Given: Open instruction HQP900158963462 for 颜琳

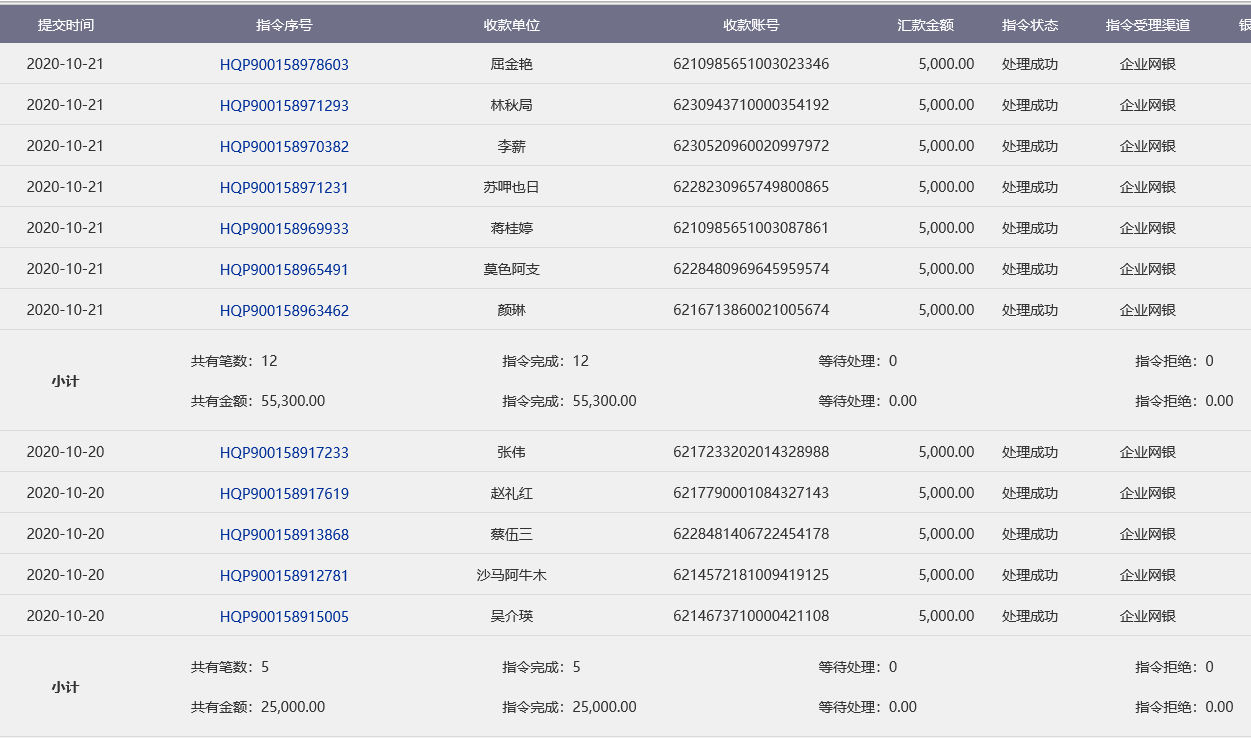Looking at the screenshot, I should 284,311.
